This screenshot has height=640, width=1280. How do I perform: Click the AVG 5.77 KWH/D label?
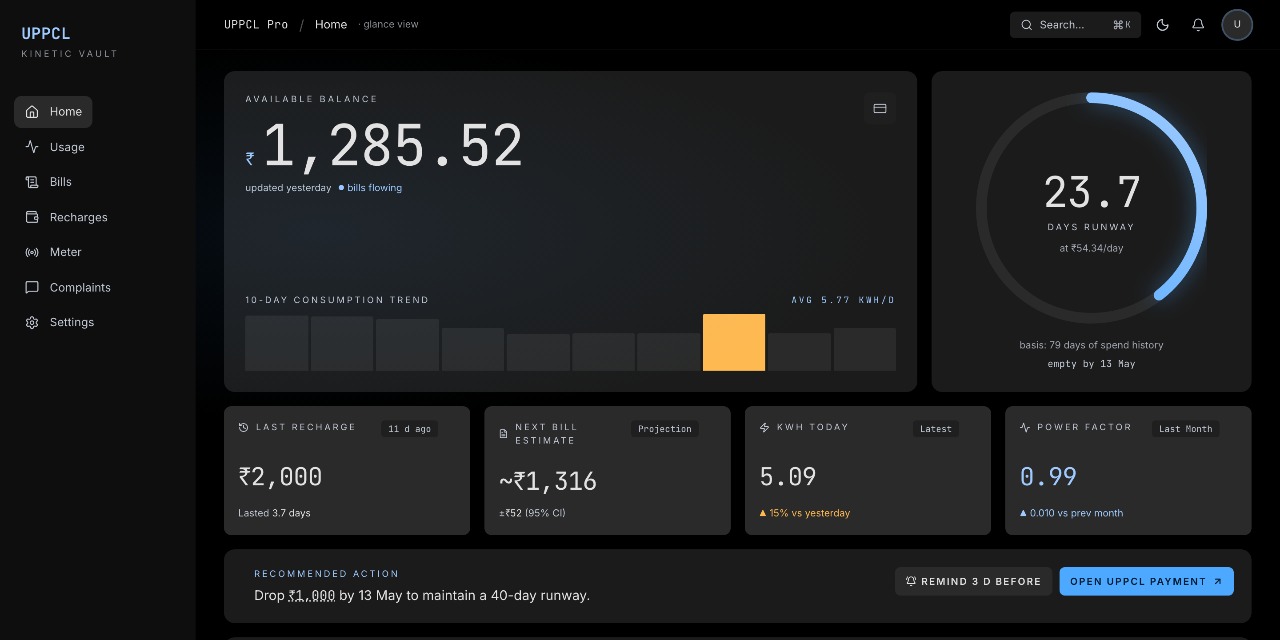click(x=844, y=300)
